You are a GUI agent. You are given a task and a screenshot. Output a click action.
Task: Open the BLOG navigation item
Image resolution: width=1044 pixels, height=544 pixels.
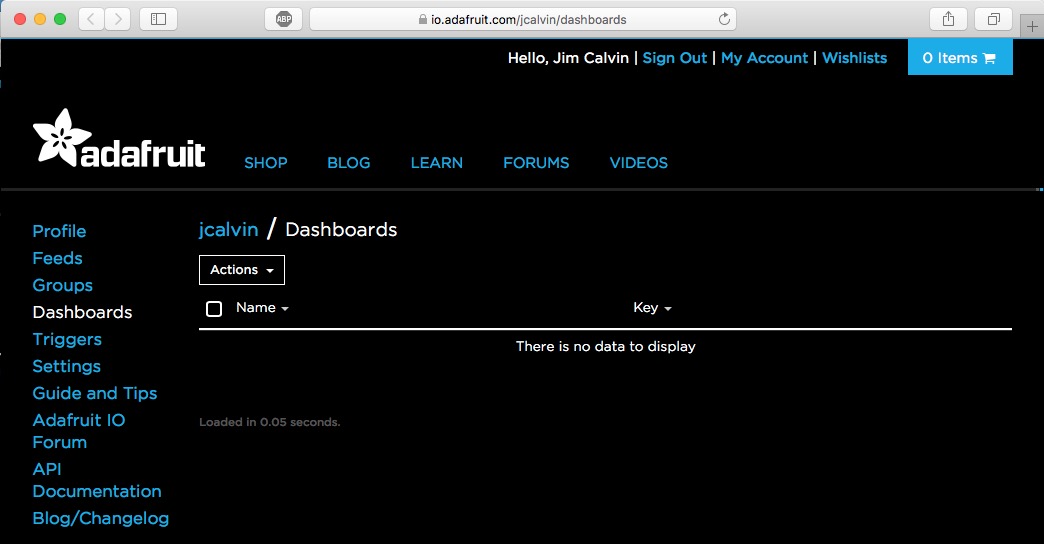click(x=349, y=163)
